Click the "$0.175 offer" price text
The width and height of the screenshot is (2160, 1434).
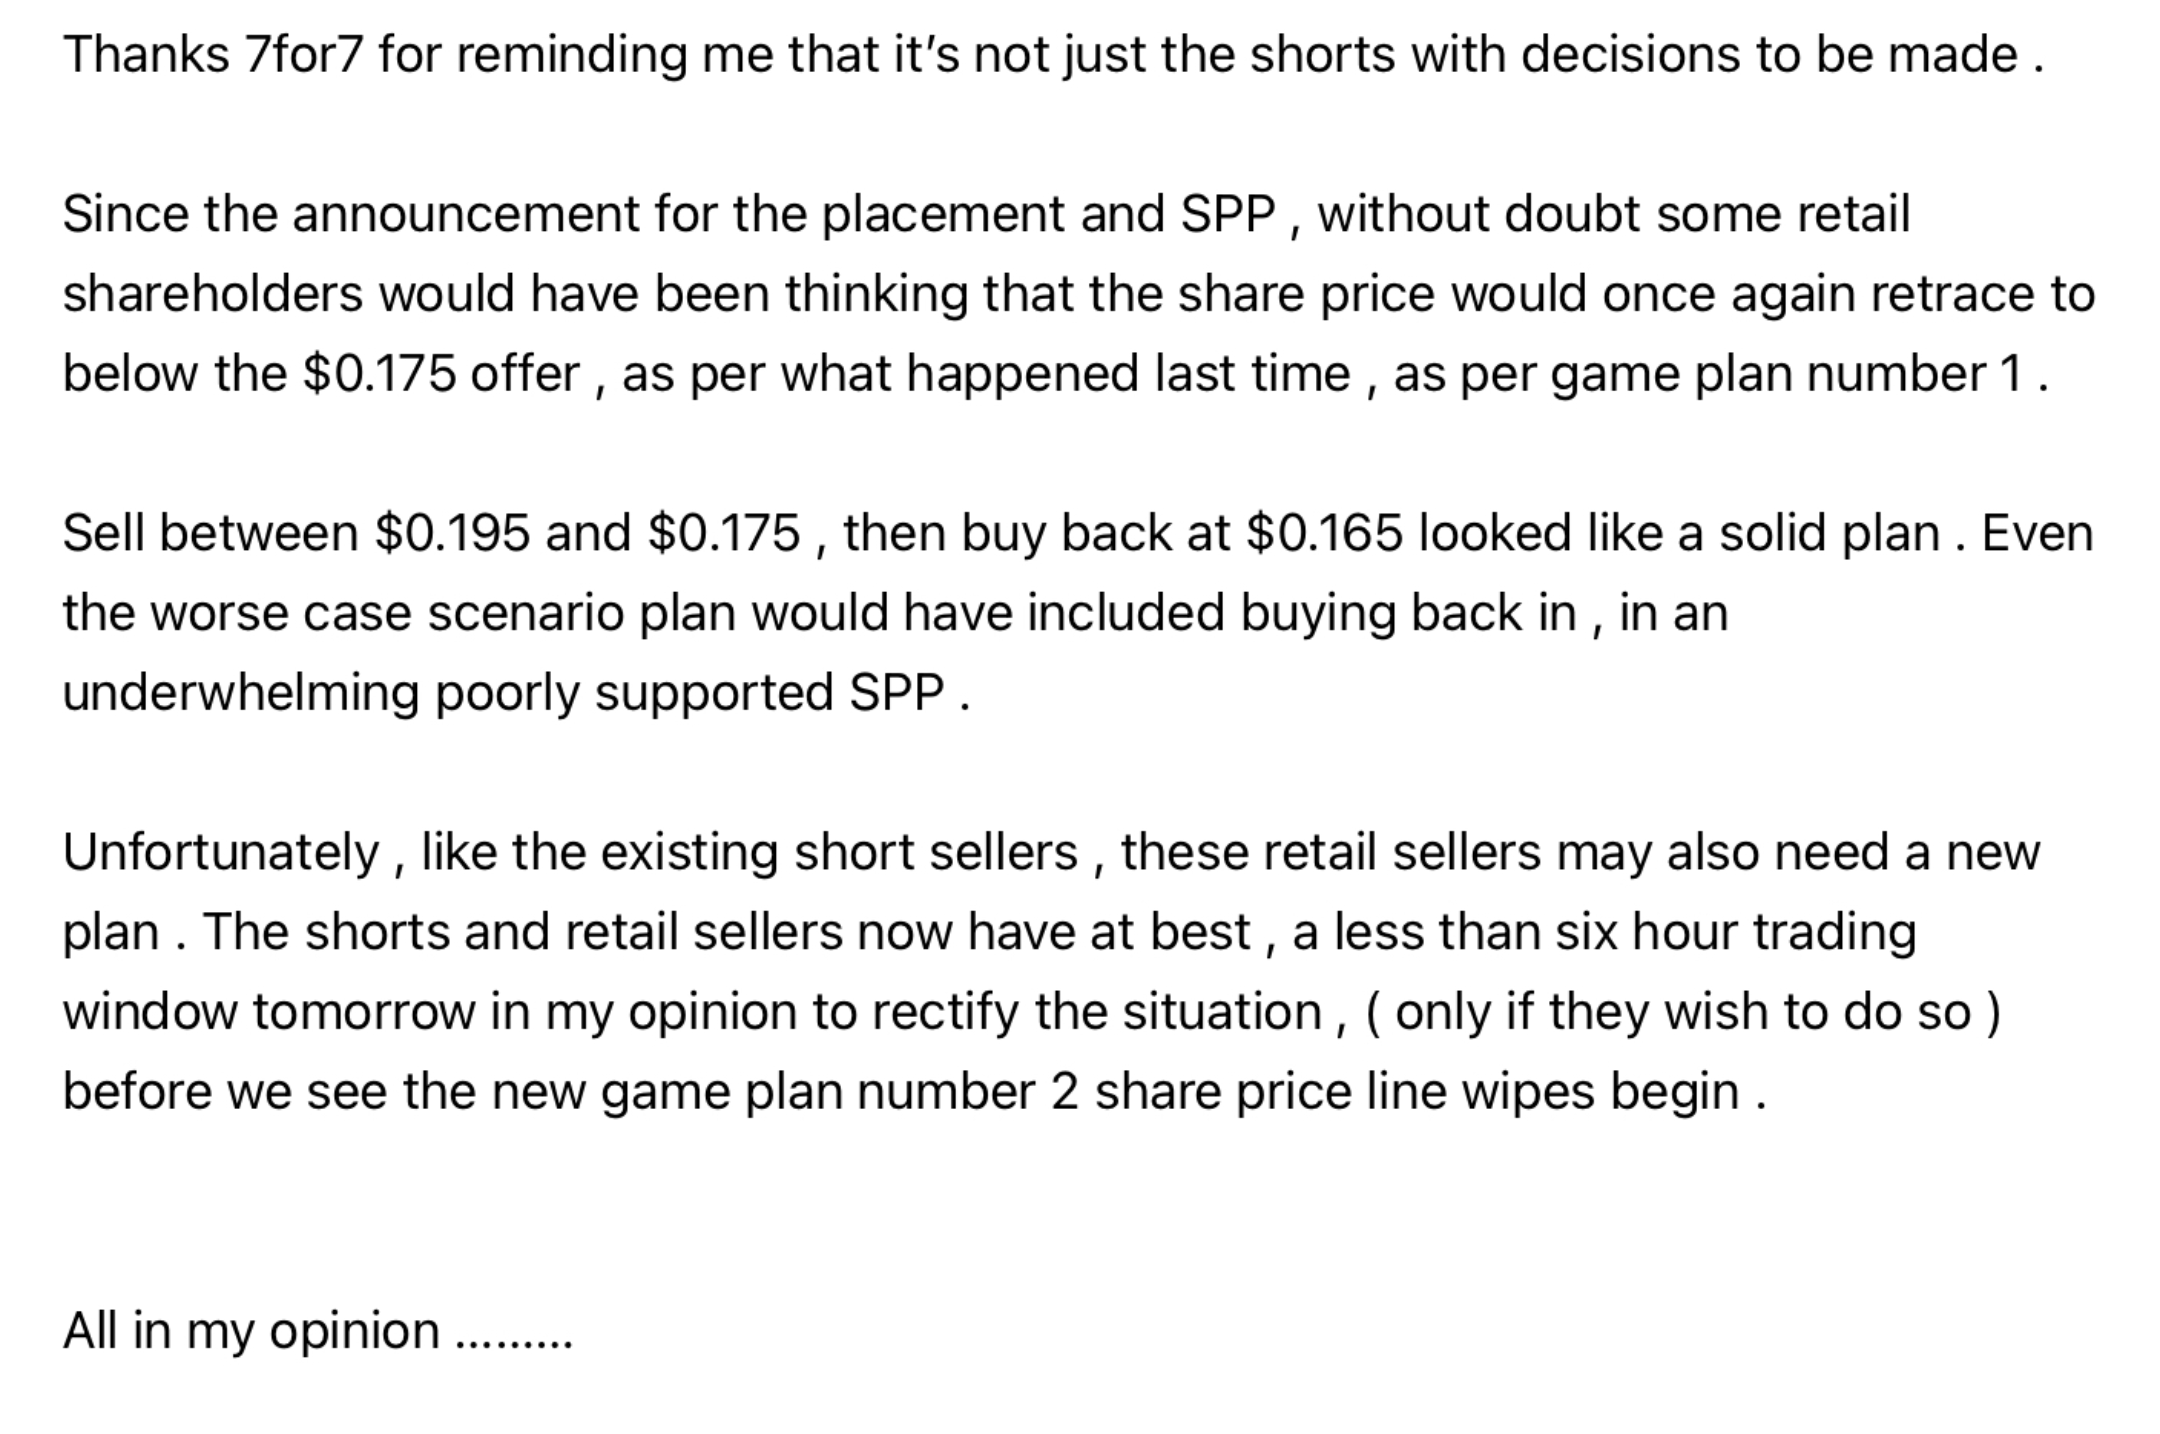(440, 374)
